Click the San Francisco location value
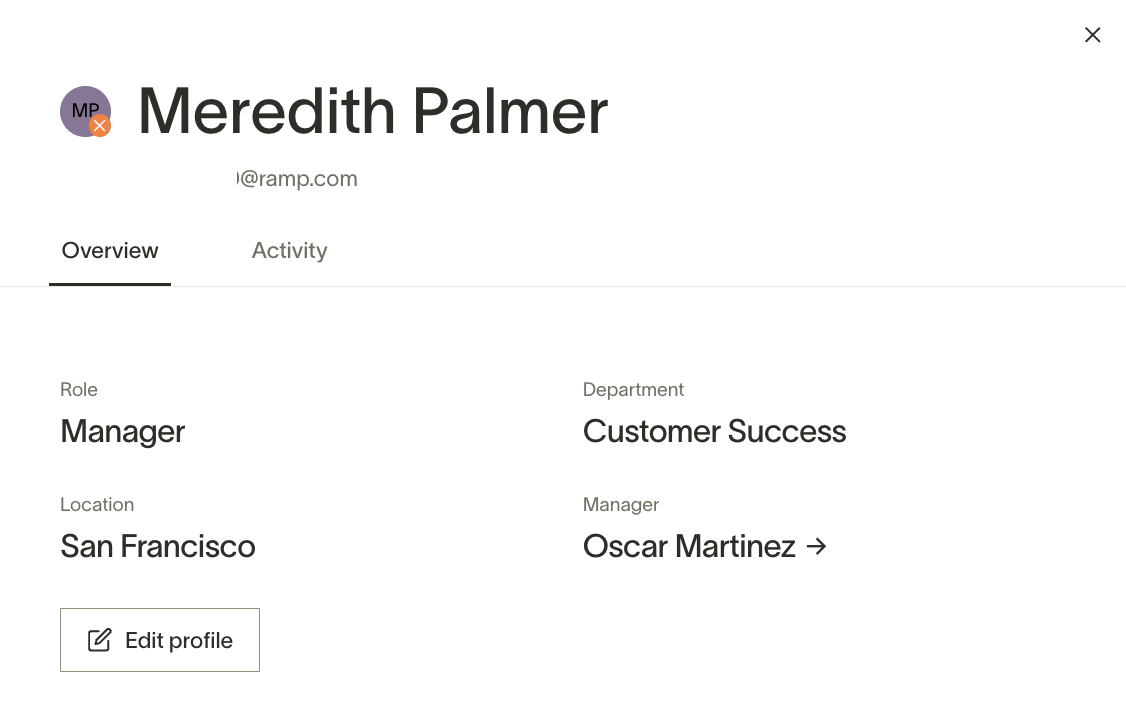Image resolution: width=1126 pixels, height=714 pixels. pyautogui.click(x=158, y=546)
